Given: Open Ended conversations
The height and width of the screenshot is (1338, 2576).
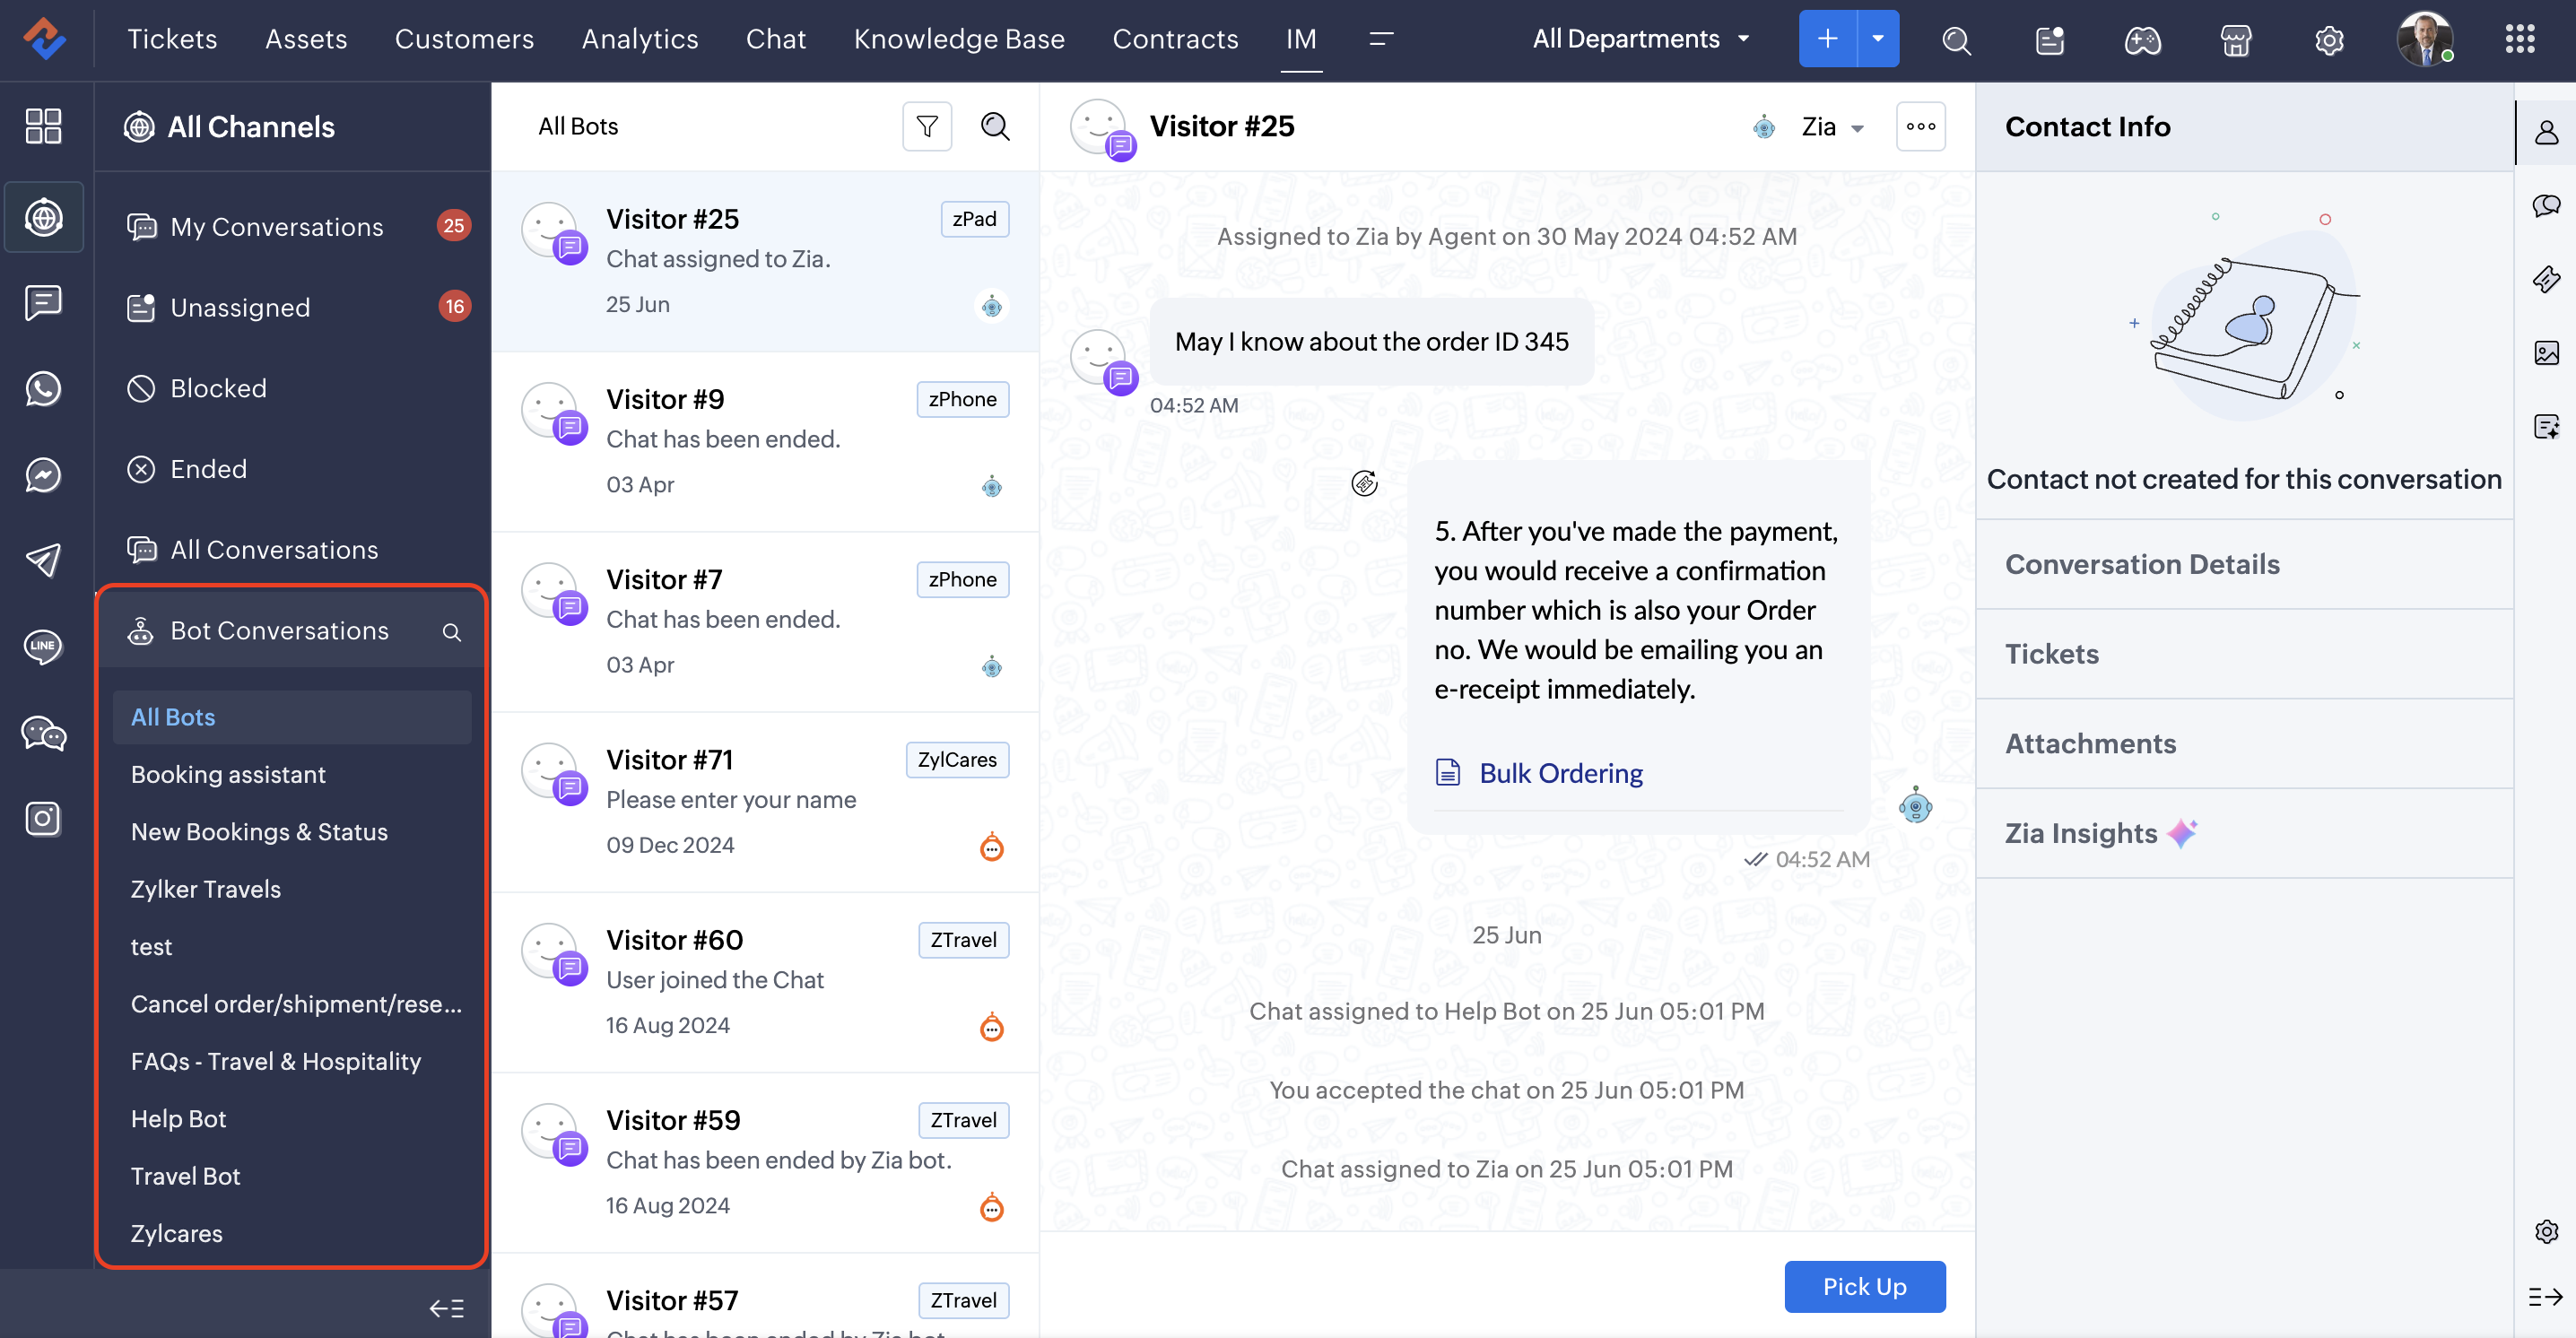Looking at the screenshot, I should [293, 469].
